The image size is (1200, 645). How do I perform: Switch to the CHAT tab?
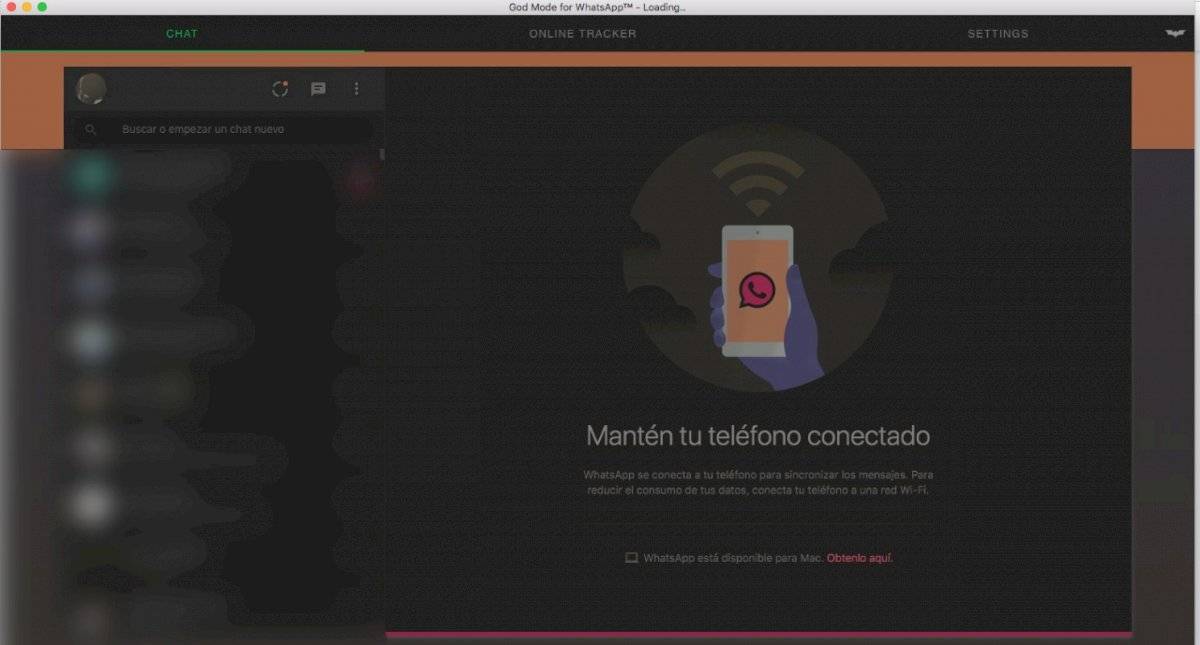click(x=182, y=34)
